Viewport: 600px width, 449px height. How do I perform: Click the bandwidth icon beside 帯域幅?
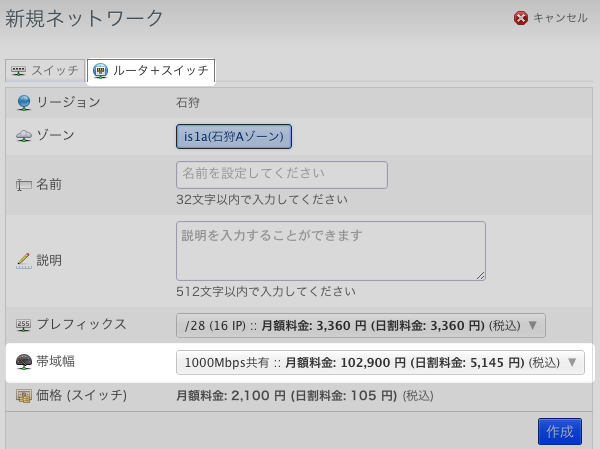[24, 362]
